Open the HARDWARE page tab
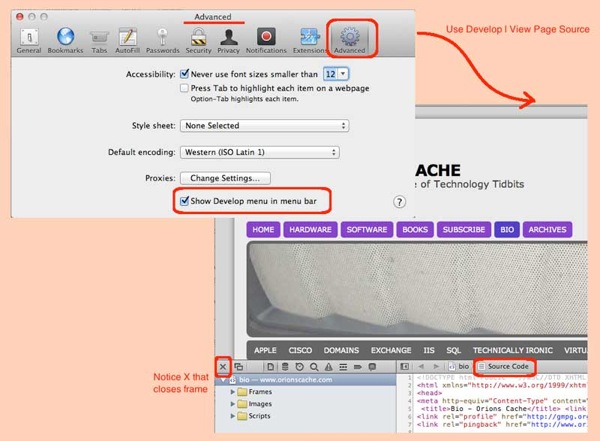Viewport: 600px width, 441px height. 310,229
